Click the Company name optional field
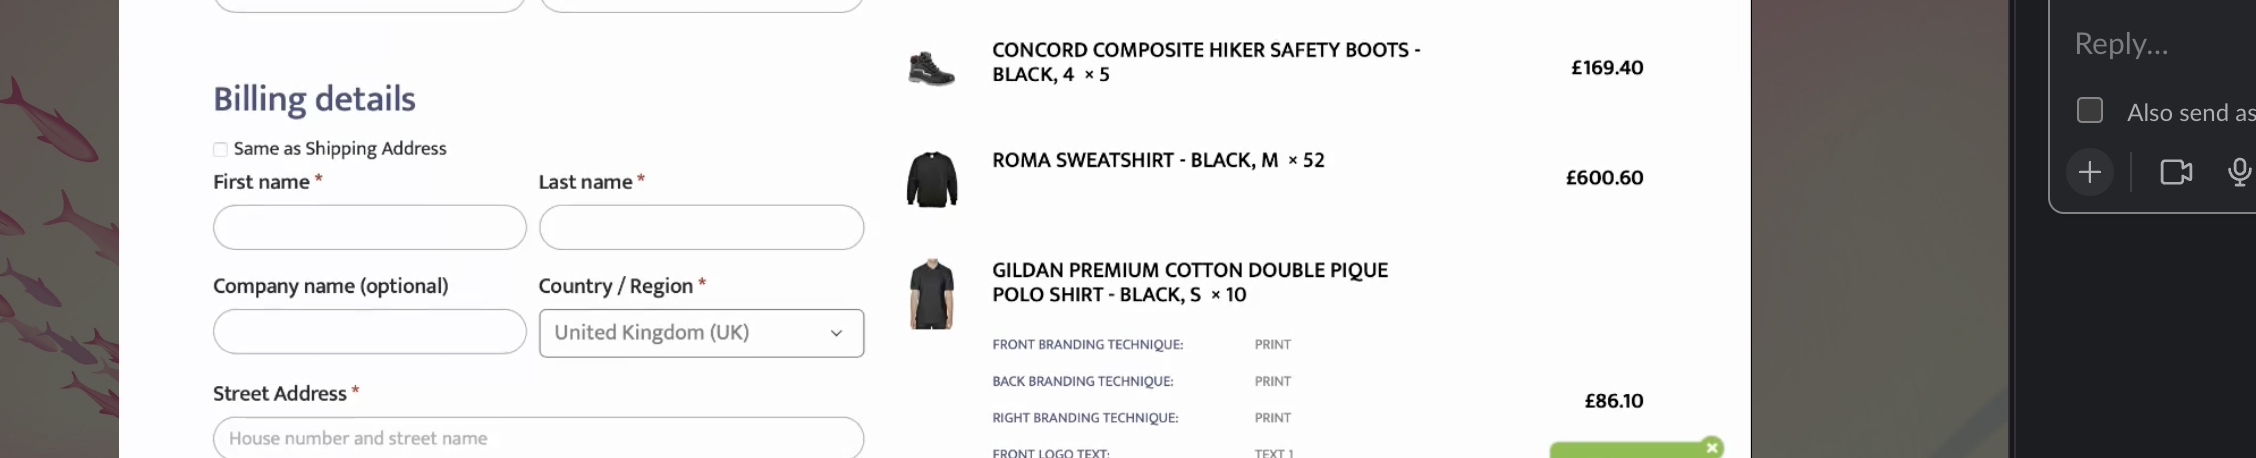2256x458 pixels. 369,331
